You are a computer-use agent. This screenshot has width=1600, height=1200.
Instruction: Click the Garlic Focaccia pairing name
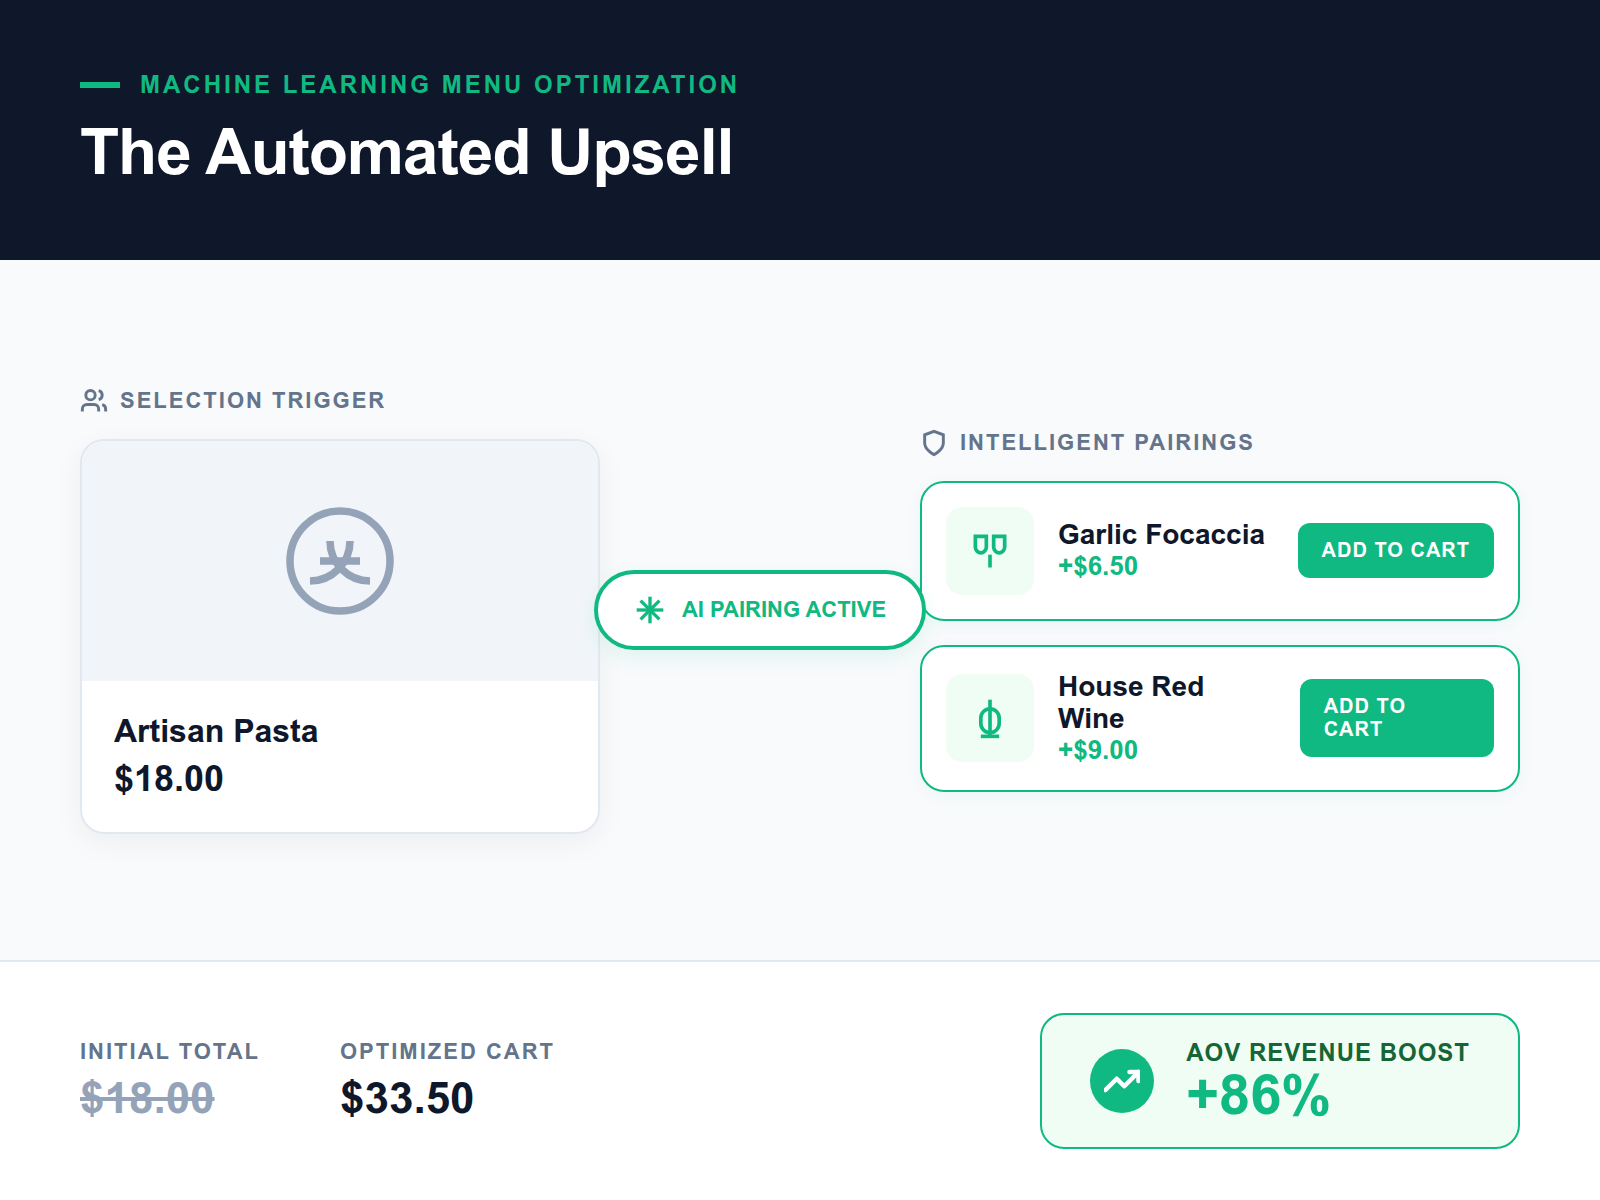click(1161, 535)
